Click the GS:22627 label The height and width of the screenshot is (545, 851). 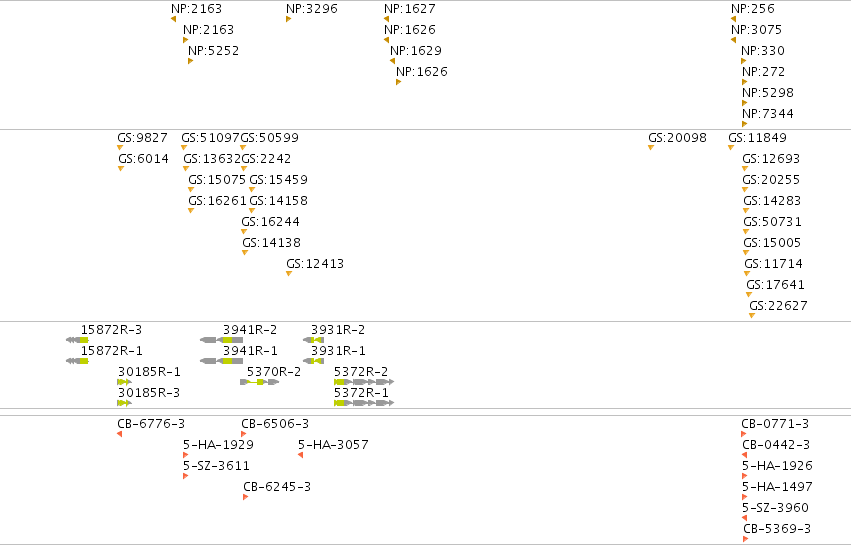(x=779, y=306)
